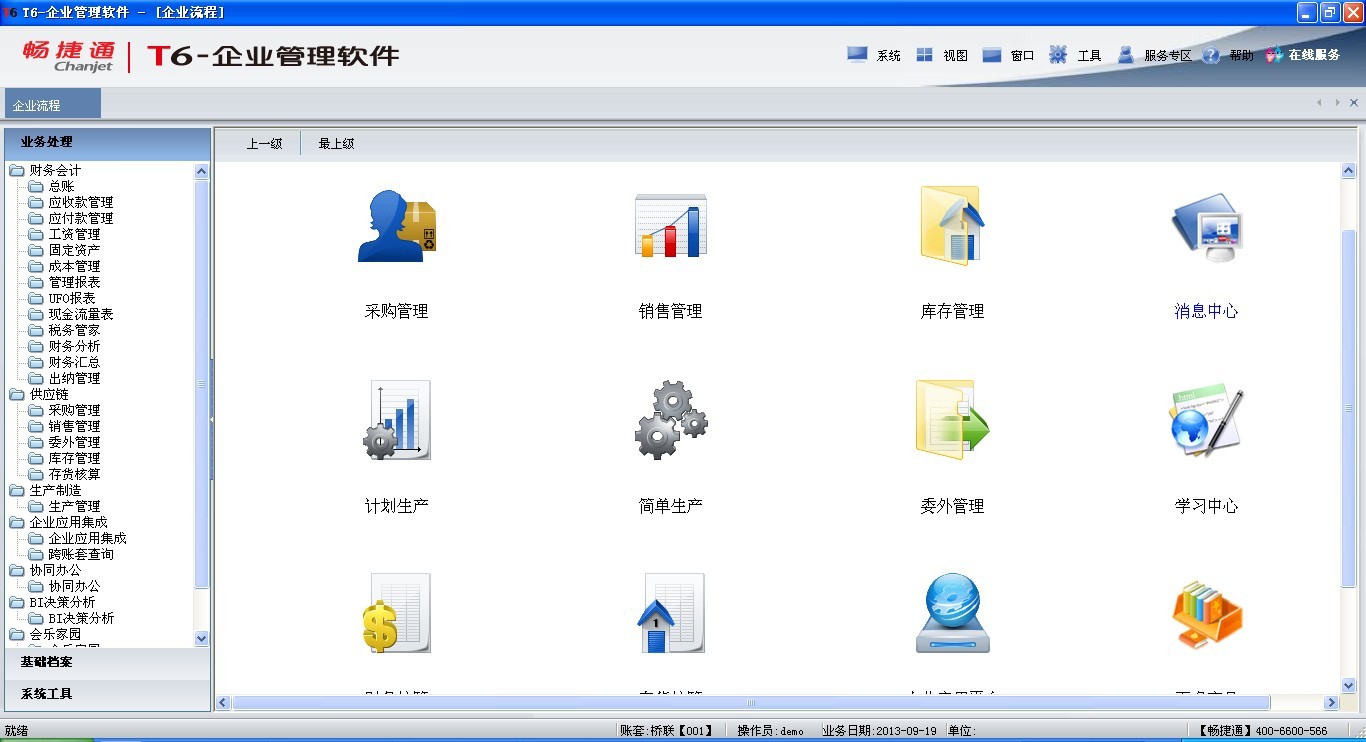Launch the 简单生产 gears icon
1366x742 pixels.
tap(670, 420)
